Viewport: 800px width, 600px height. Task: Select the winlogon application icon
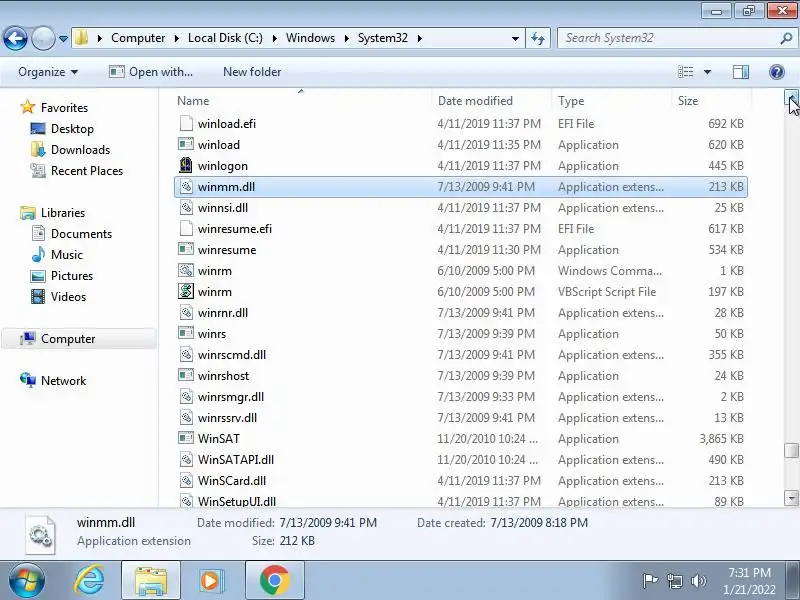[186, 165]
